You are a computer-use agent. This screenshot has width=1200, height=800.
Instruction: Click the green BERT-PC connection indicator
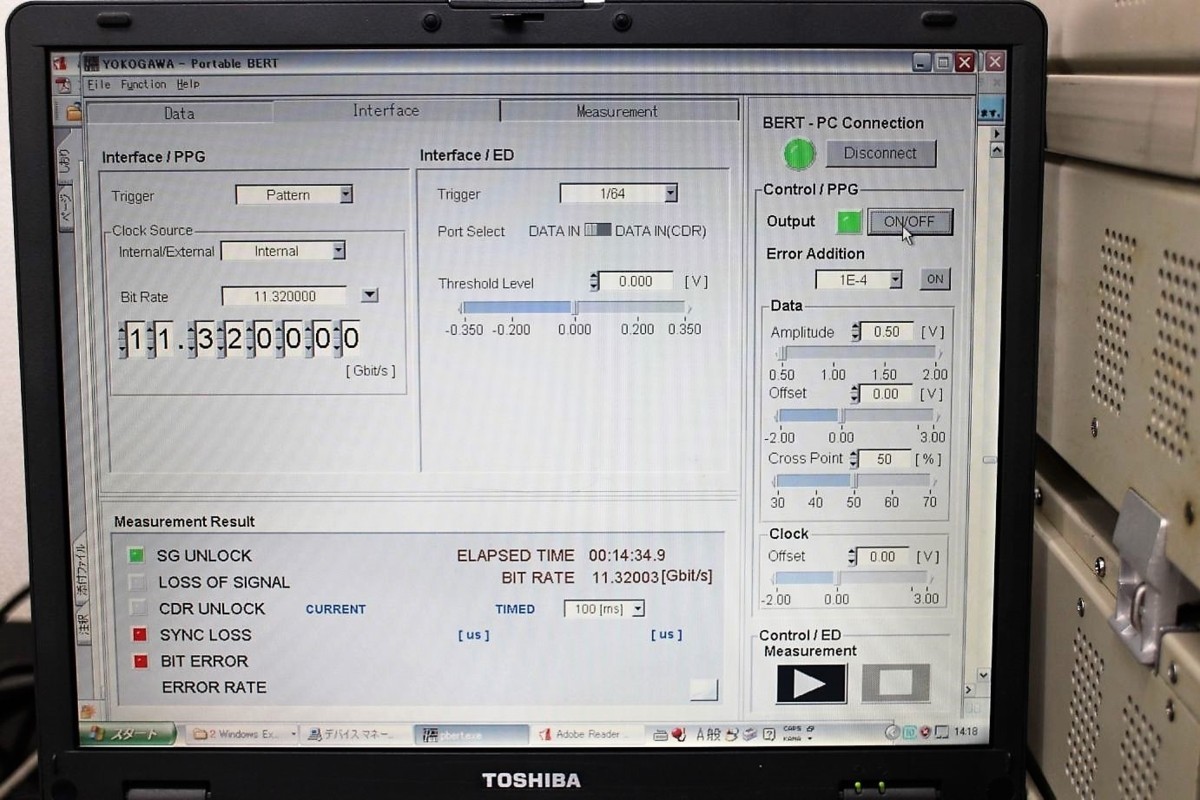coord(799,153)
